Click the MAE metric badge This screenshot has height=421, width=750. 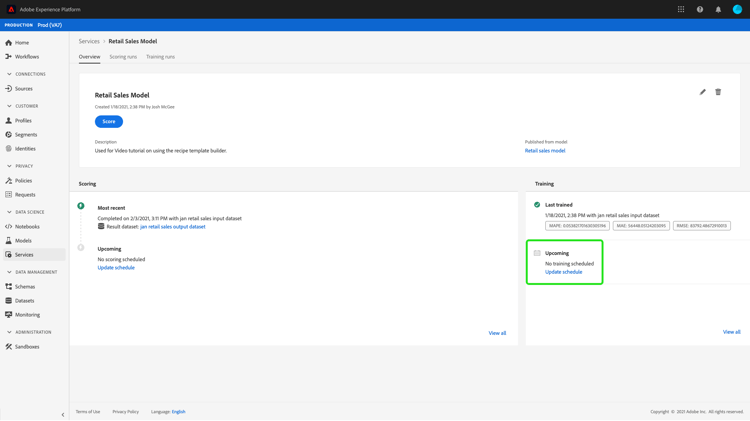641,226
